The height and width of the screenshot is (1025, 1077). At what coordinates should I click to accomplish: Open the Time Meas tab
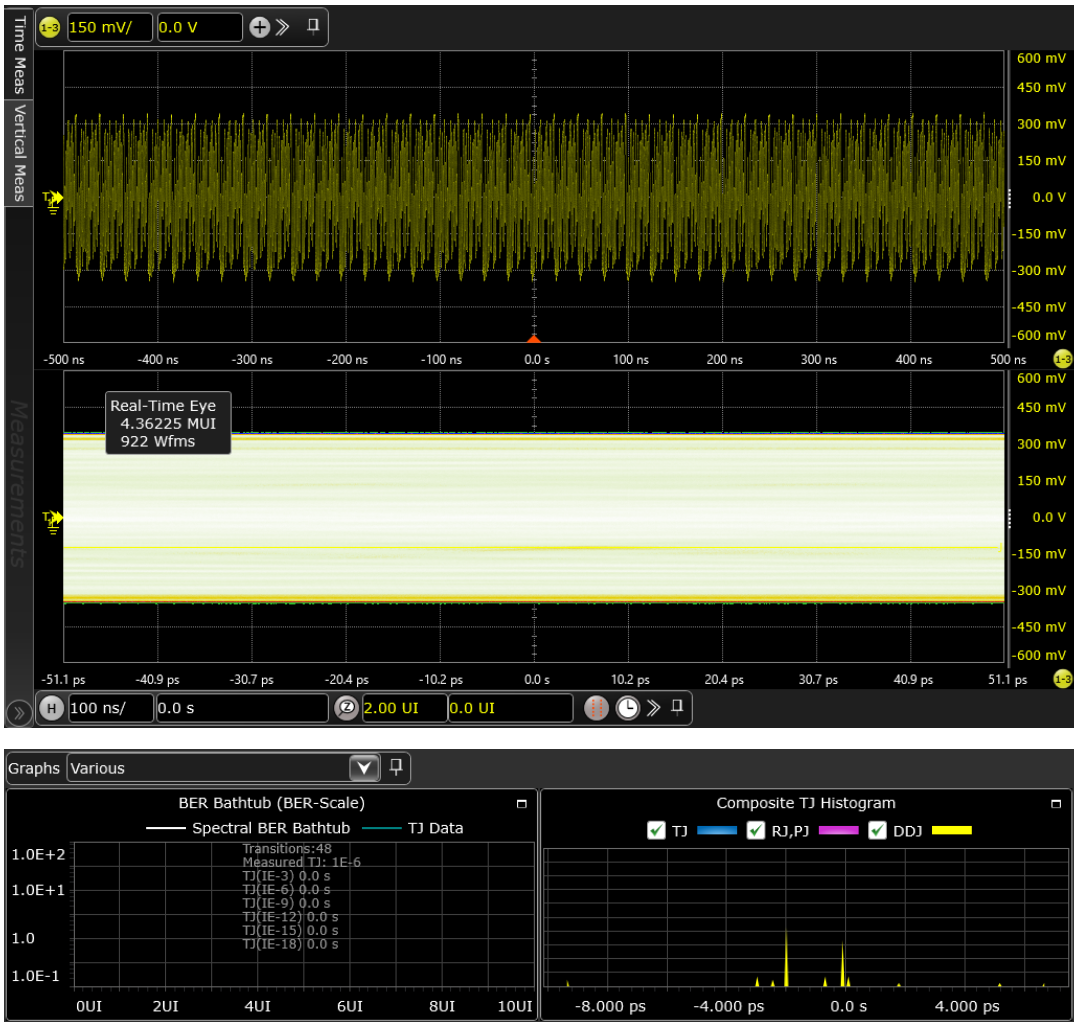click(x=18, y=54)
